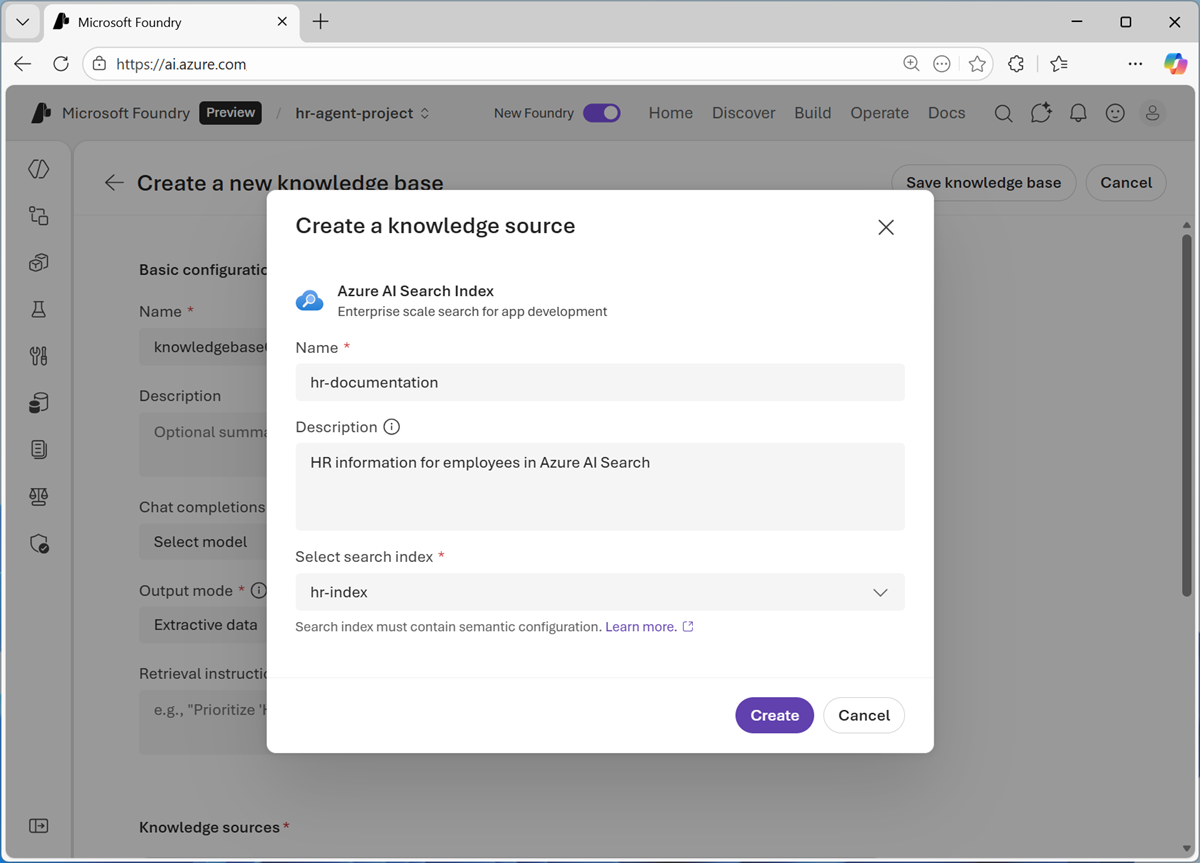Click the knowledge base Name field behind dialog
Image resolution: width=1200 pixels, height=863 pixels.
click(x=203, y=347)
